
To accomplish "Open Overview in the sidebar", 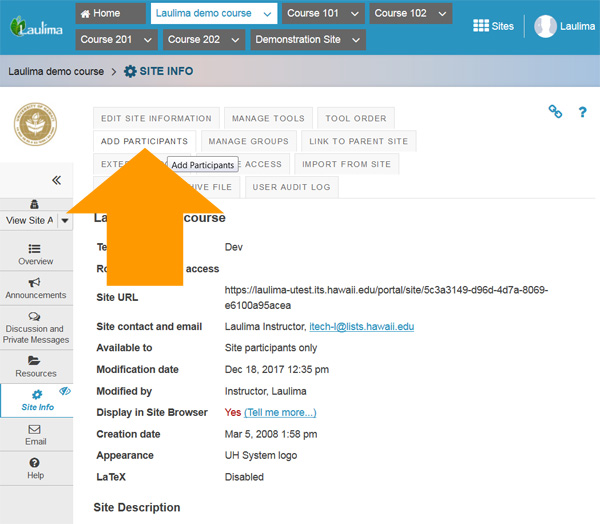I will [x=36, y=254].
